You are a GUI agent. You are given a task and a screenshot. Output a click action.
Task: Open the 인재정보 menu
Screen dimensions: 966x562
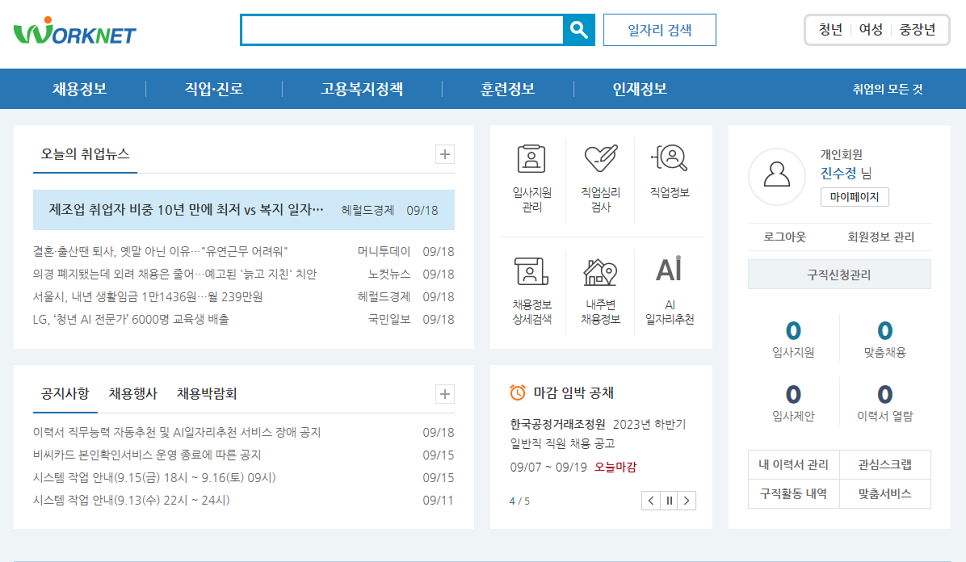tap(639, 89)
